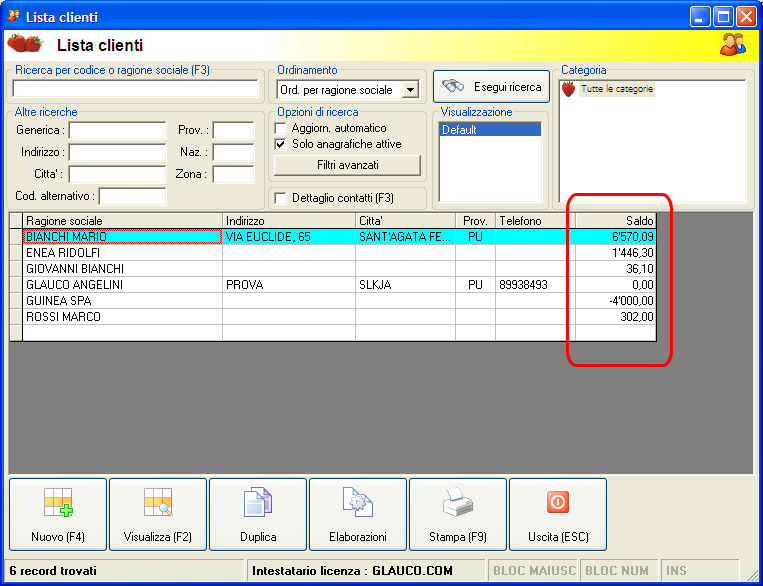Click the Filtri avanzati button

click(347, 165)
